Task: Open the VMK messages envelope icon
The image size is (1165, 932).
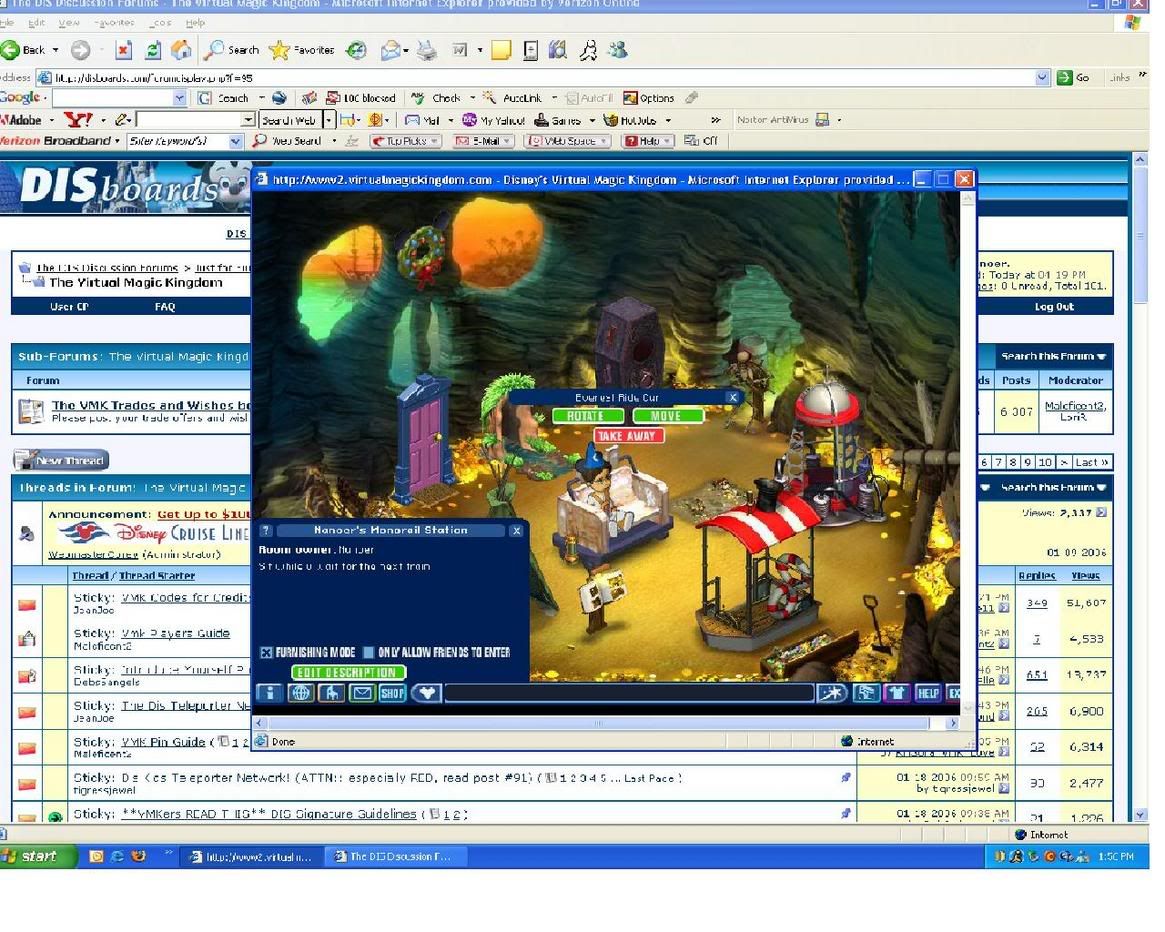Action: click(x=362, y=693)
